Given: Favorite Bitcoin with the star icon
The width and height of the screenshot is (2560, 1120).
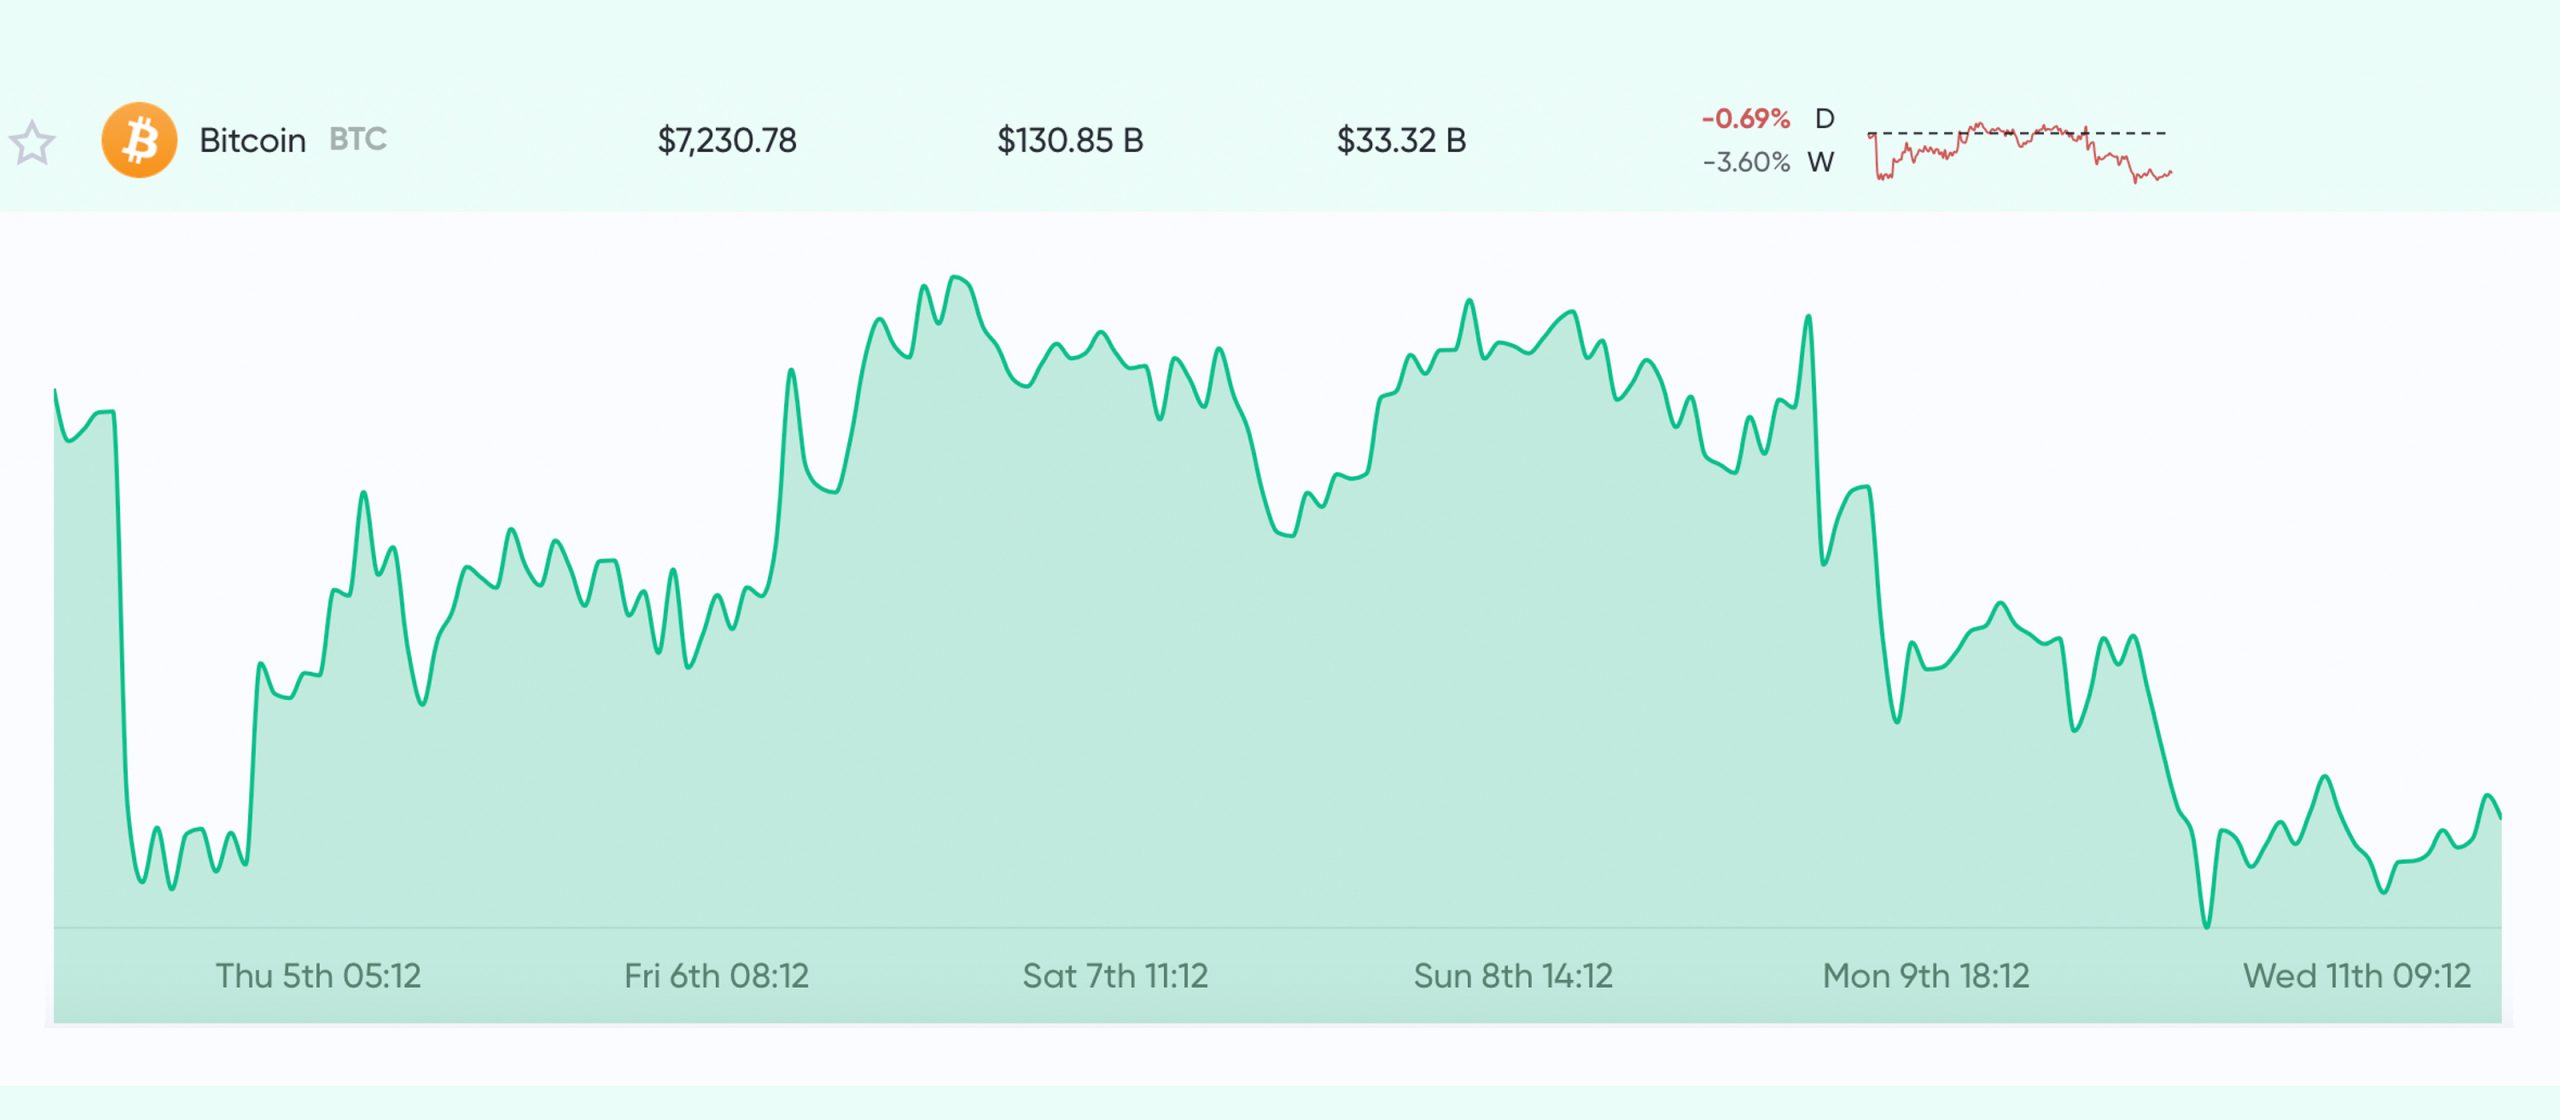Looking at the screenshot, I should click(32, 142).
